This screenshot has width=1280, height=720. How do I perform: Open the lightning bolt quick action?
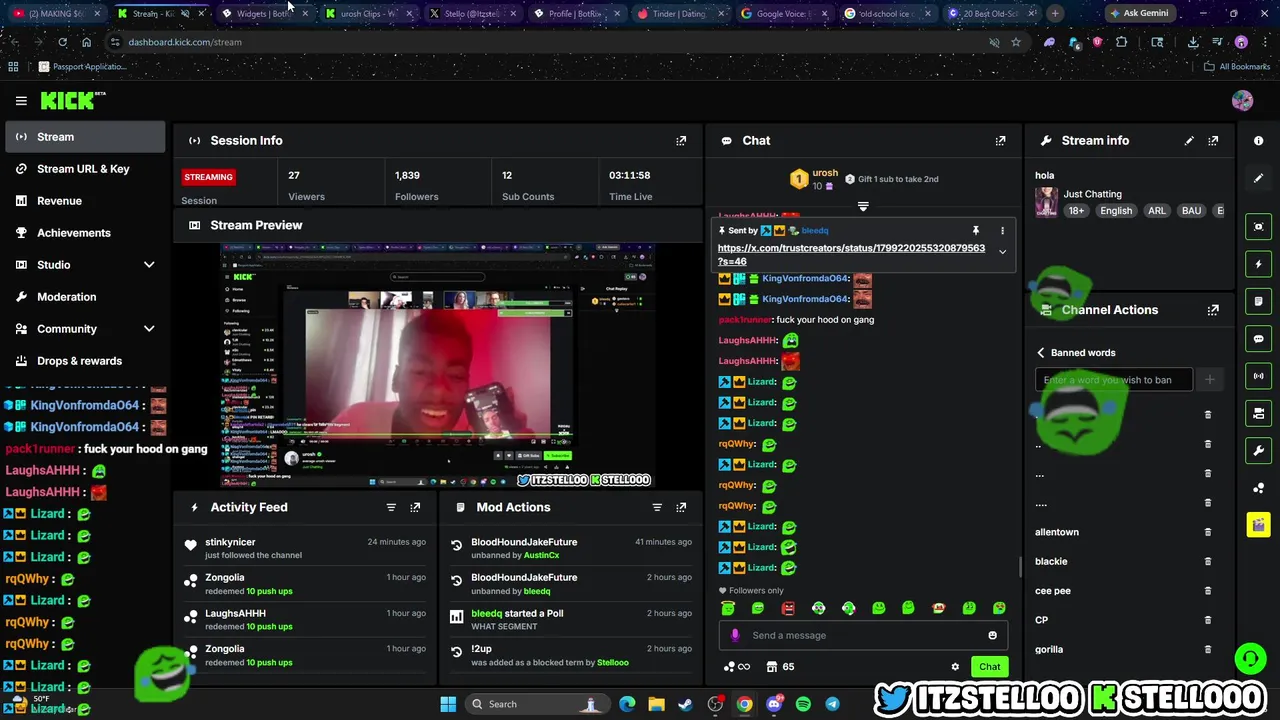coord(1259,265)
